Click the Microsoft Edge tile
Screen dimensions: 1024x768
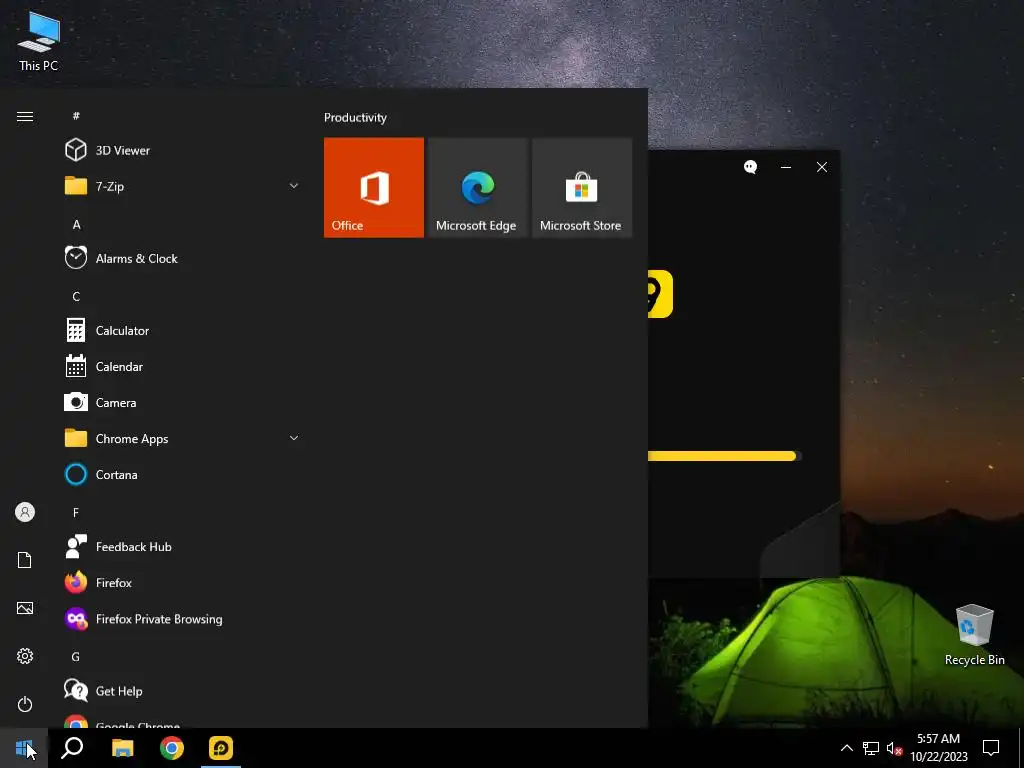click(x=477, y=187)
